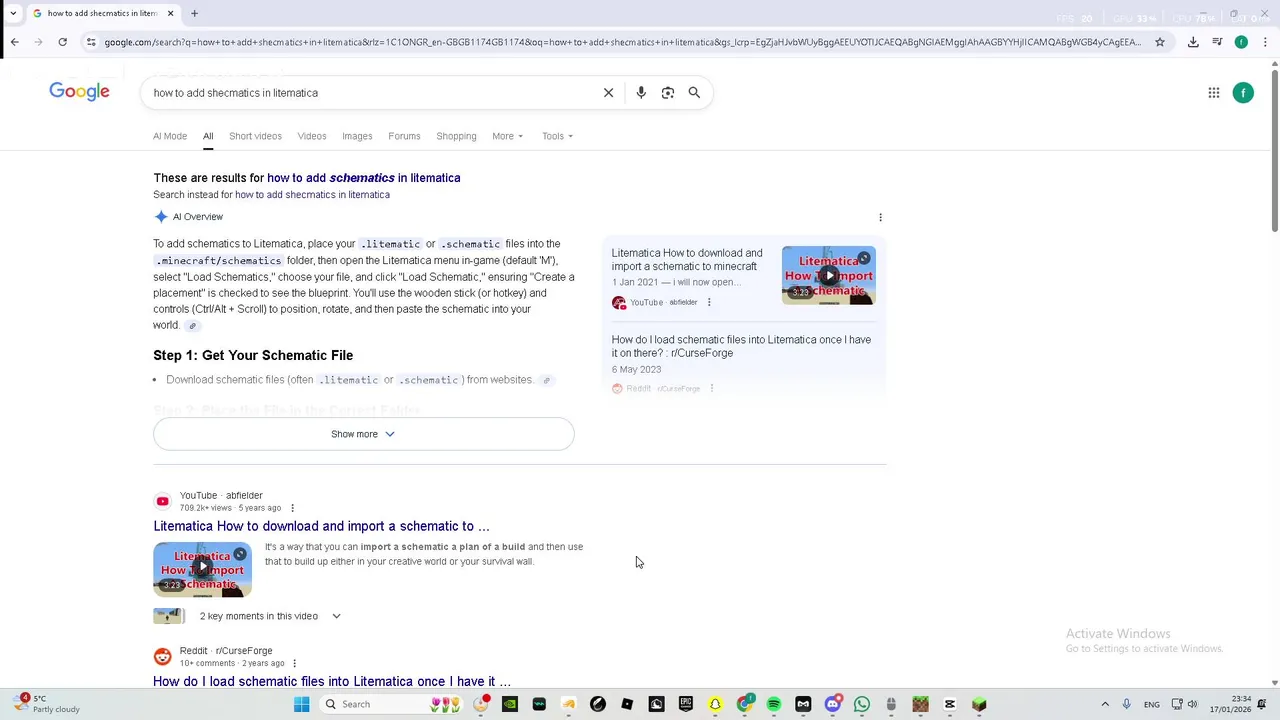Screen dimensions: 1280x720
Task: Go back to the previous page
Action: click(x=14, y=42)
